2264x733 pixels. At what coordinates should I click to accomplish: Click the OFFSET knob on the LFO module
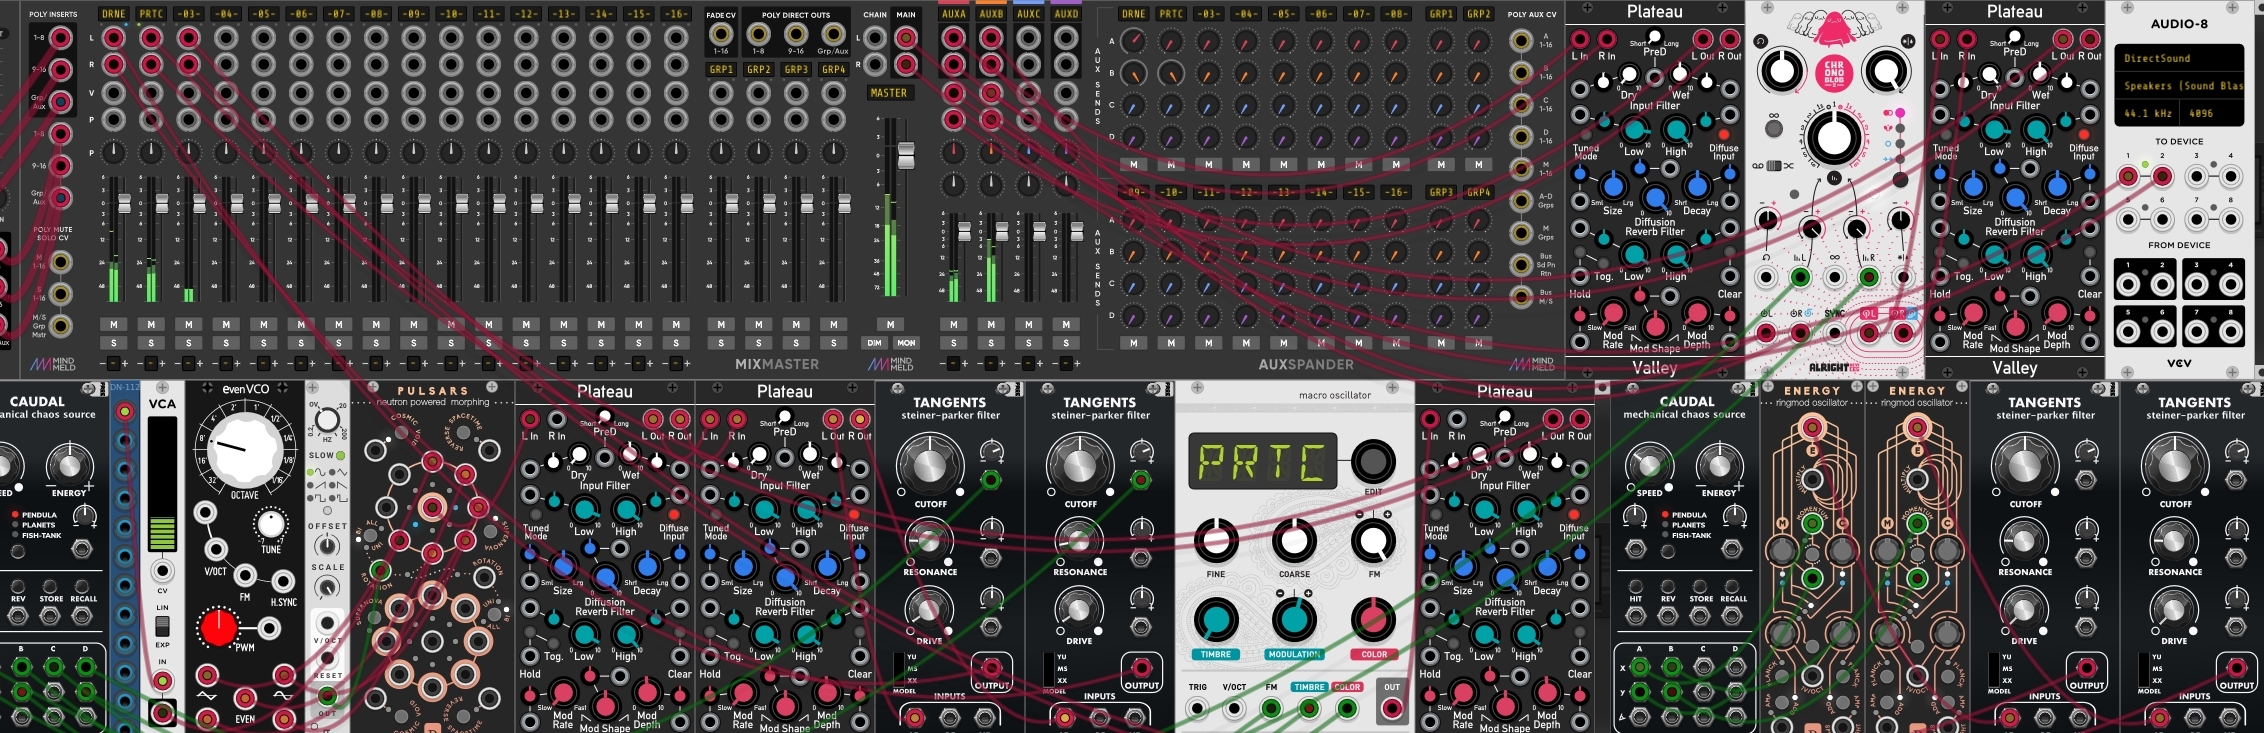(327, 546)
